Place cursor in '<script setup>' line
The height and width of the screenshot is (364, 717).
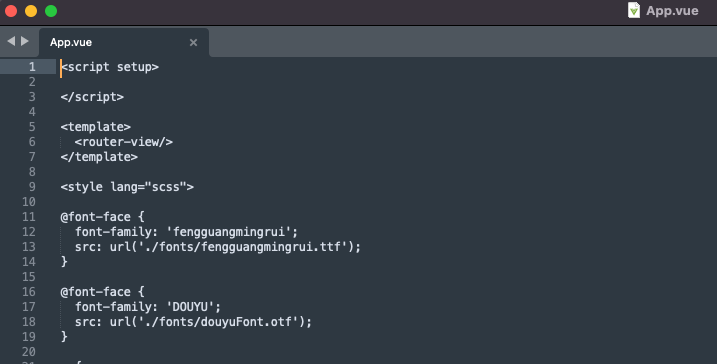coord(110,67)
